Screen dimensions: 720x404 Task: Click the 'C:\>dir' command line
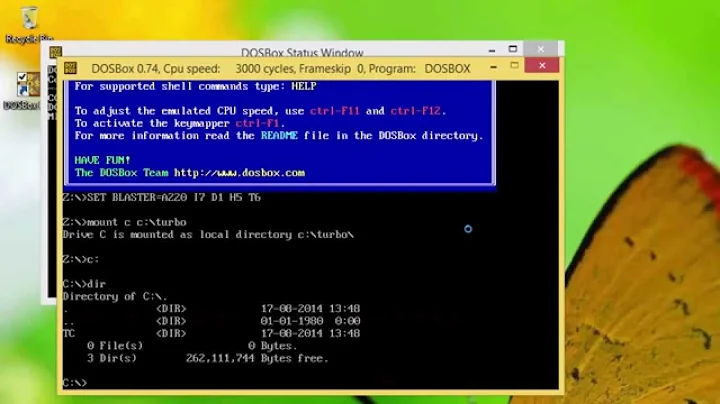point(84,284)
